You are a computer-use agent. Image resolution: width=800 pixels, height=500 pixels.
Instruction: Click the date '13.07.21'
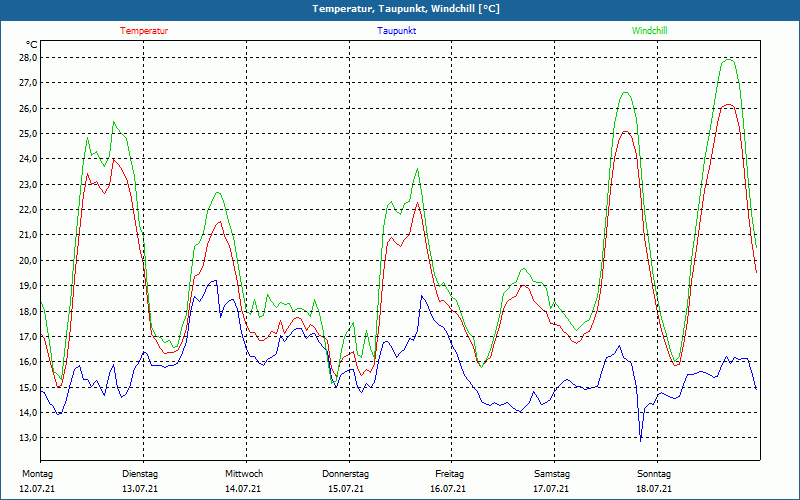[140, 489]
